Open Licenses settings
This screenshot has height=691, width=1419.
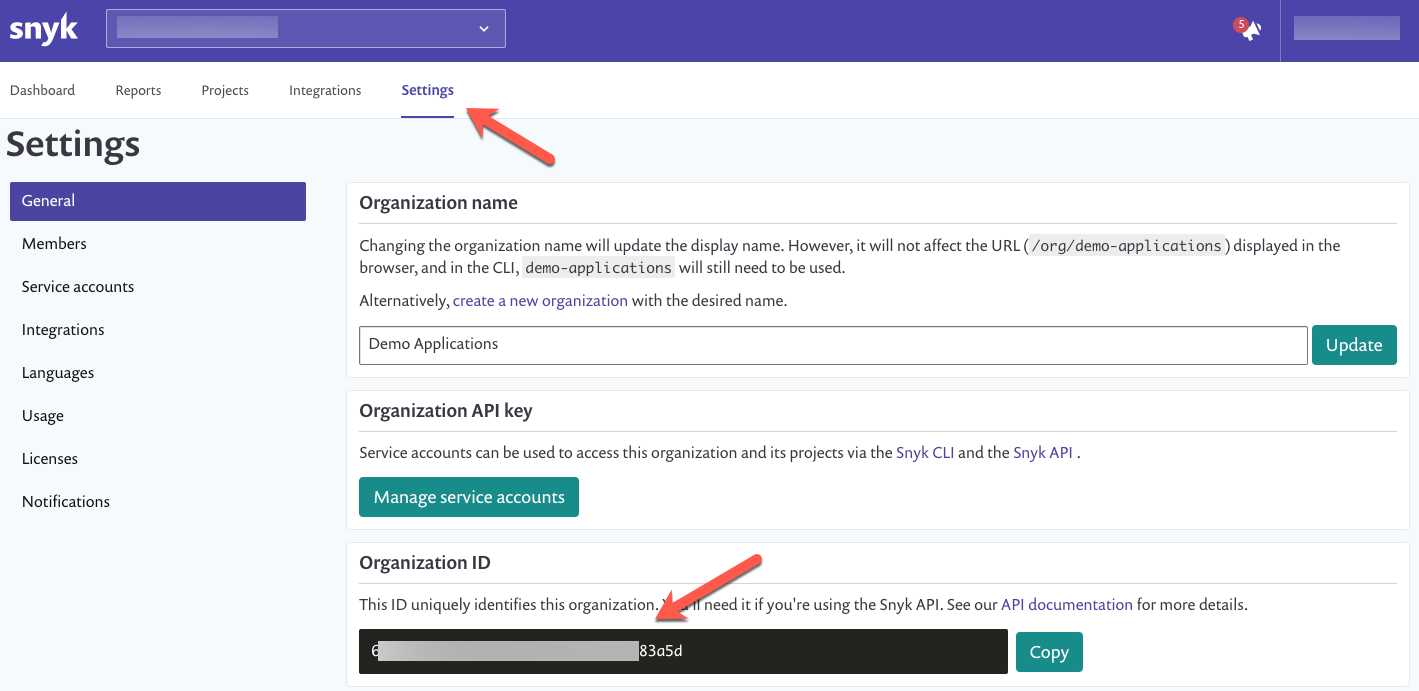tap(49, 458)
